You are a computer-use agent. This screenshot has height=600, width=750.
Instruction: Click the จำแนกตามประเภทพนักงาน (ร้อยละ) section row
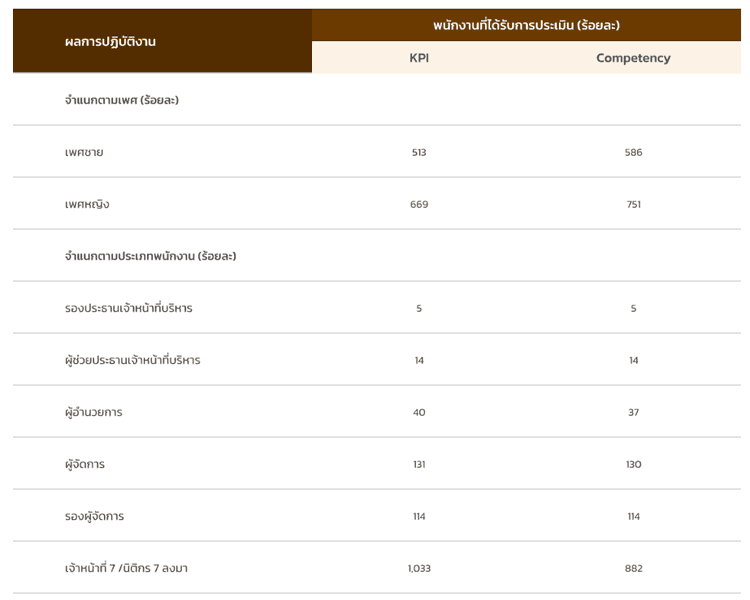click(x=377, y=256)
